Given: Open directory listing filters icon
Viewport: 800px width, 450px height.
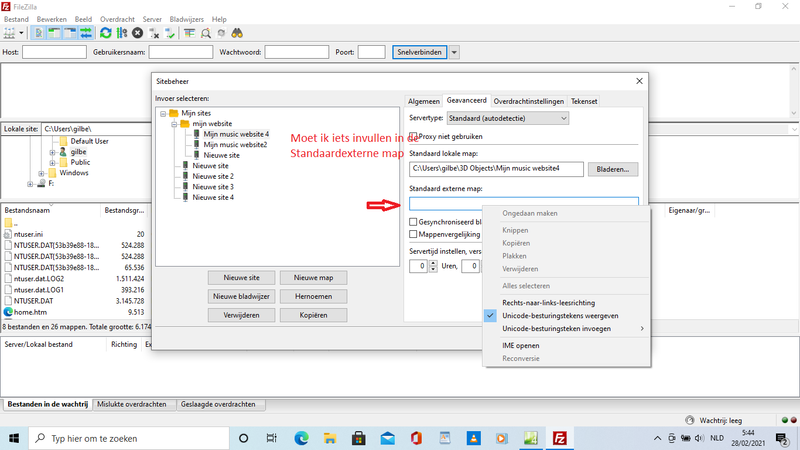Looking at the screenshot, I should tap(189, 33).
